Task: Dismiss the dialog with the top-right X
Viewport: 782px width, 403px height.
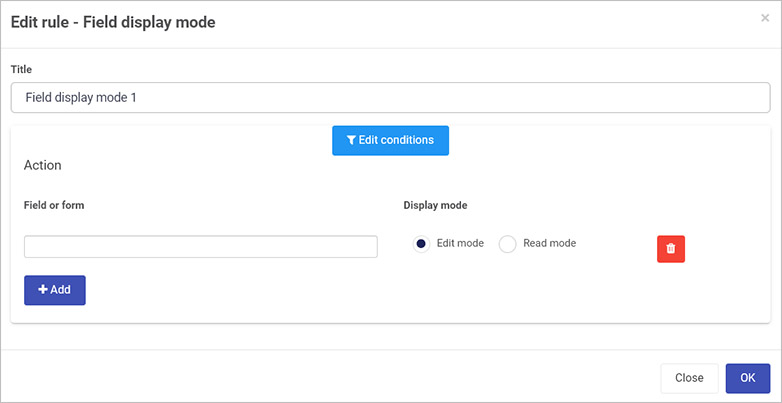Action: pos(765,18)
